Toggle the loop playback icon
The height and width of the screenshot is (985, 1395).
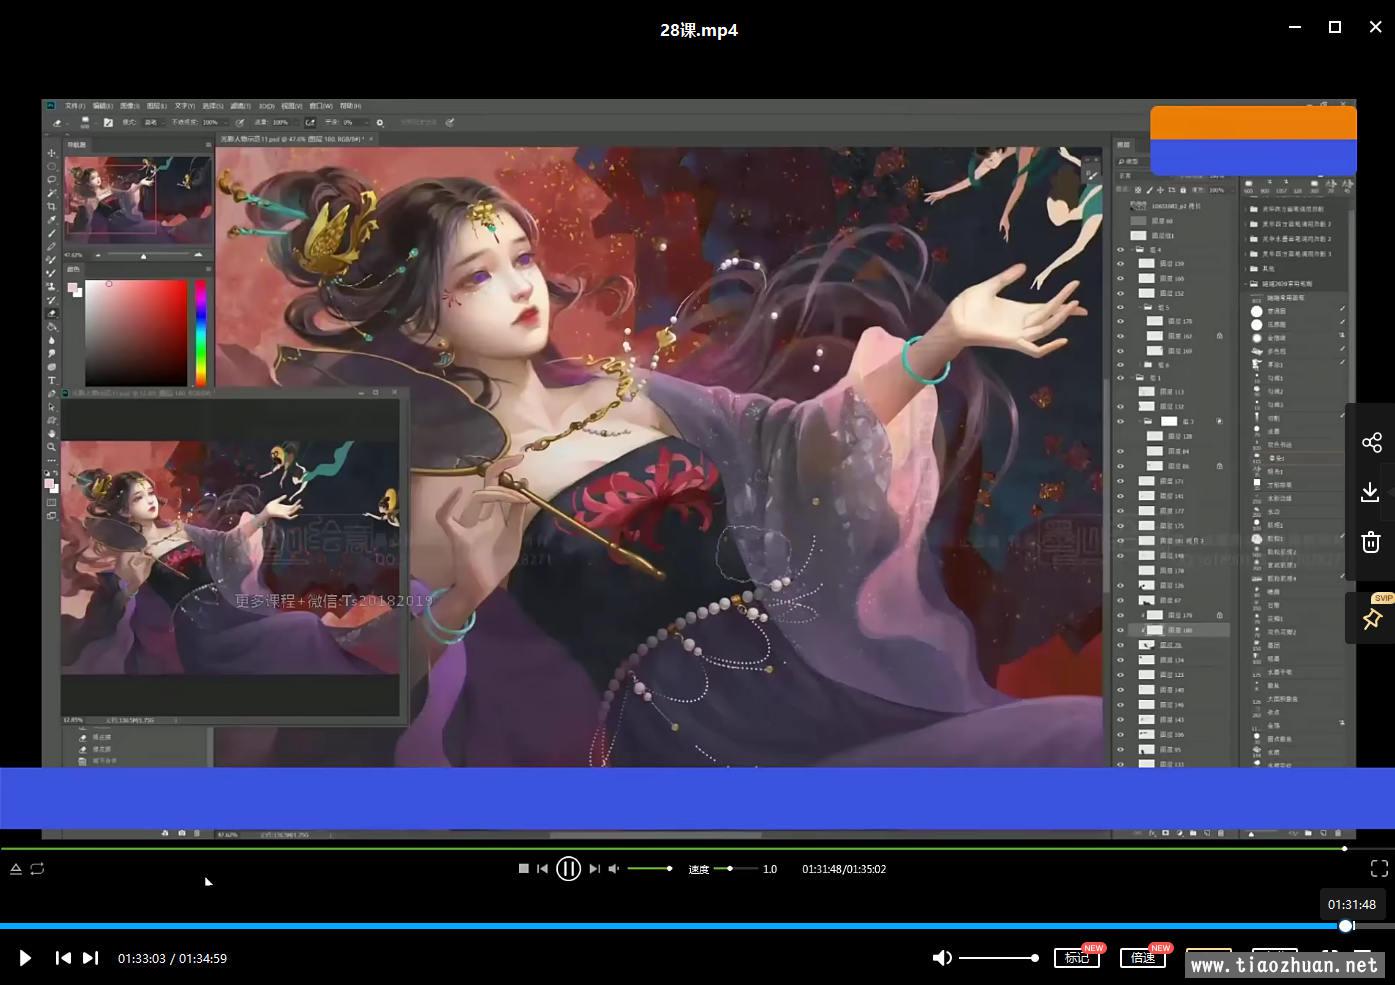coord(37,869)
